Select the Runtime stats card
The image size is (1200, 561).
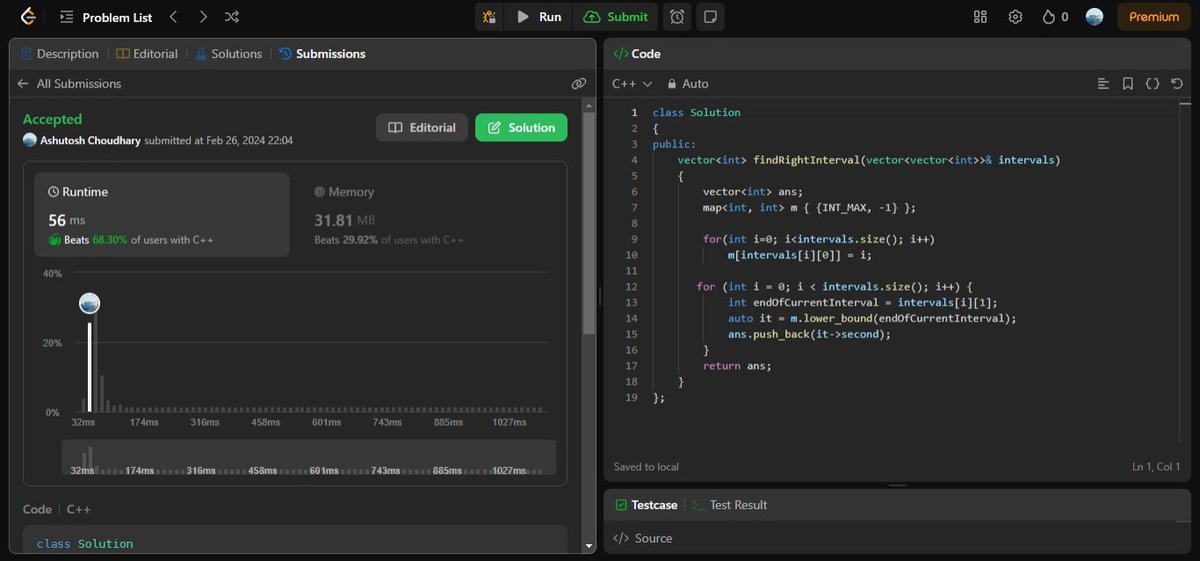point(163,215)
